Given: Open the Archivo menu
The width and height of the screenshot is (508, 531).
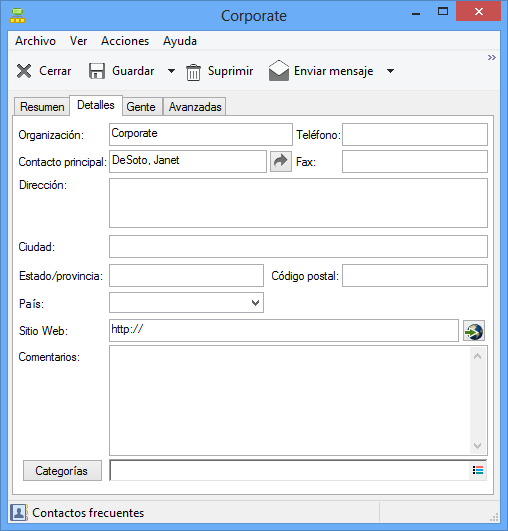Looking at the screenshot, I should tap(35, 41).
